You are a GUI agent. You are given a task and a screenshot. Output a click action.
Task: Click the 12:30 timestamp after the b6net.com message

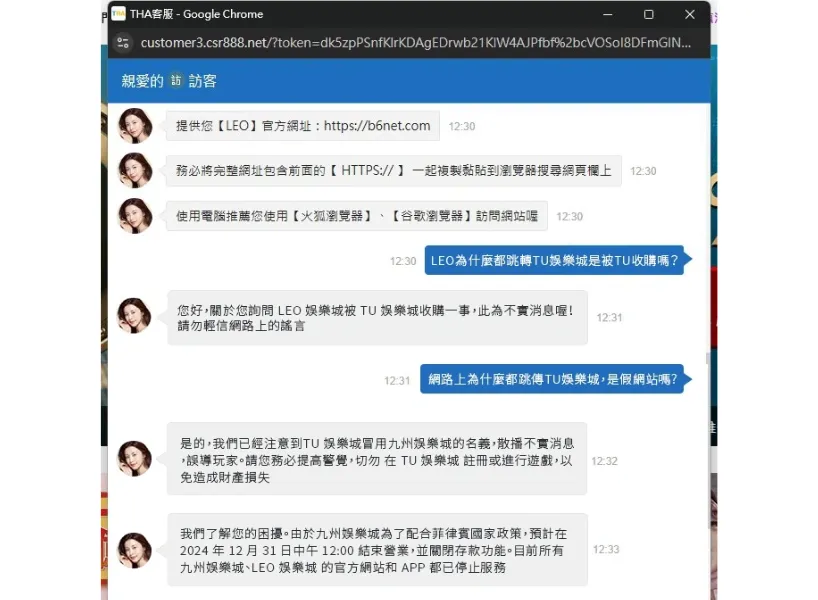462,126
